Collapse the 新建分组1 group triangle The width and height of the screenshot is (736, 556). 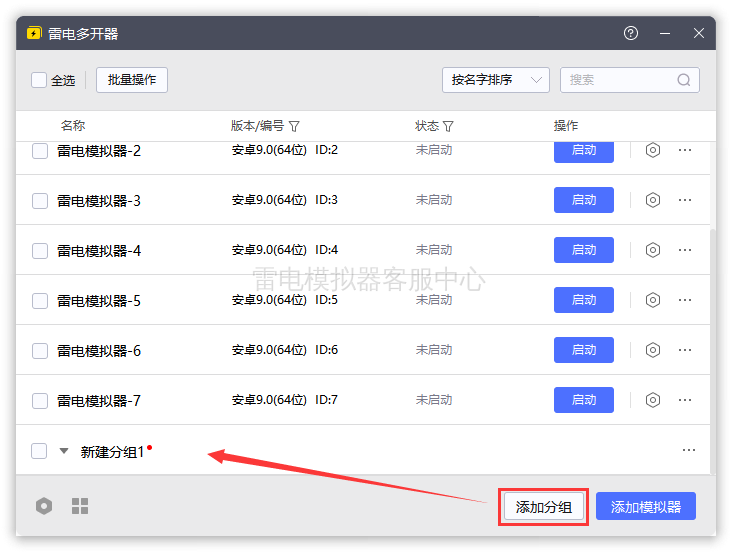(x=64, y=451)
